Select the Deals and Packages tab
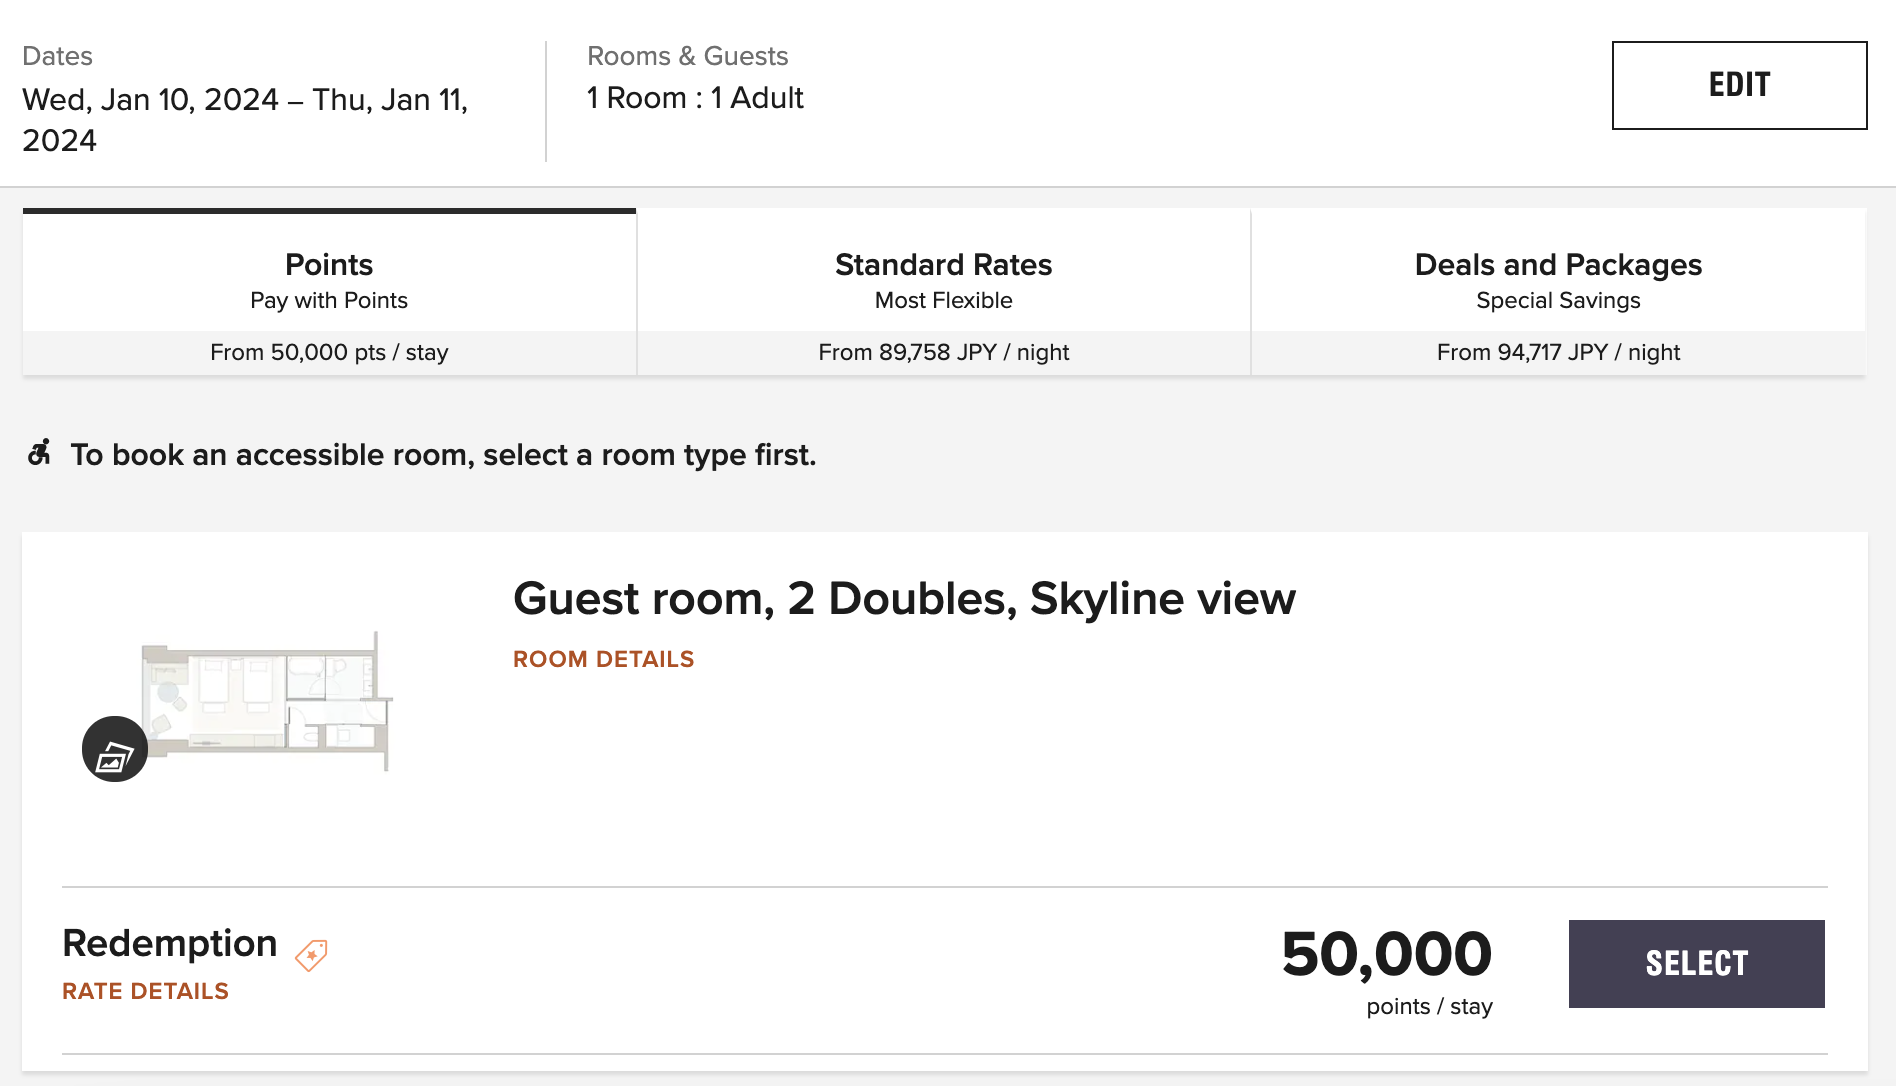This screenshot has width=1896, height=1086. coord(1558,292)
